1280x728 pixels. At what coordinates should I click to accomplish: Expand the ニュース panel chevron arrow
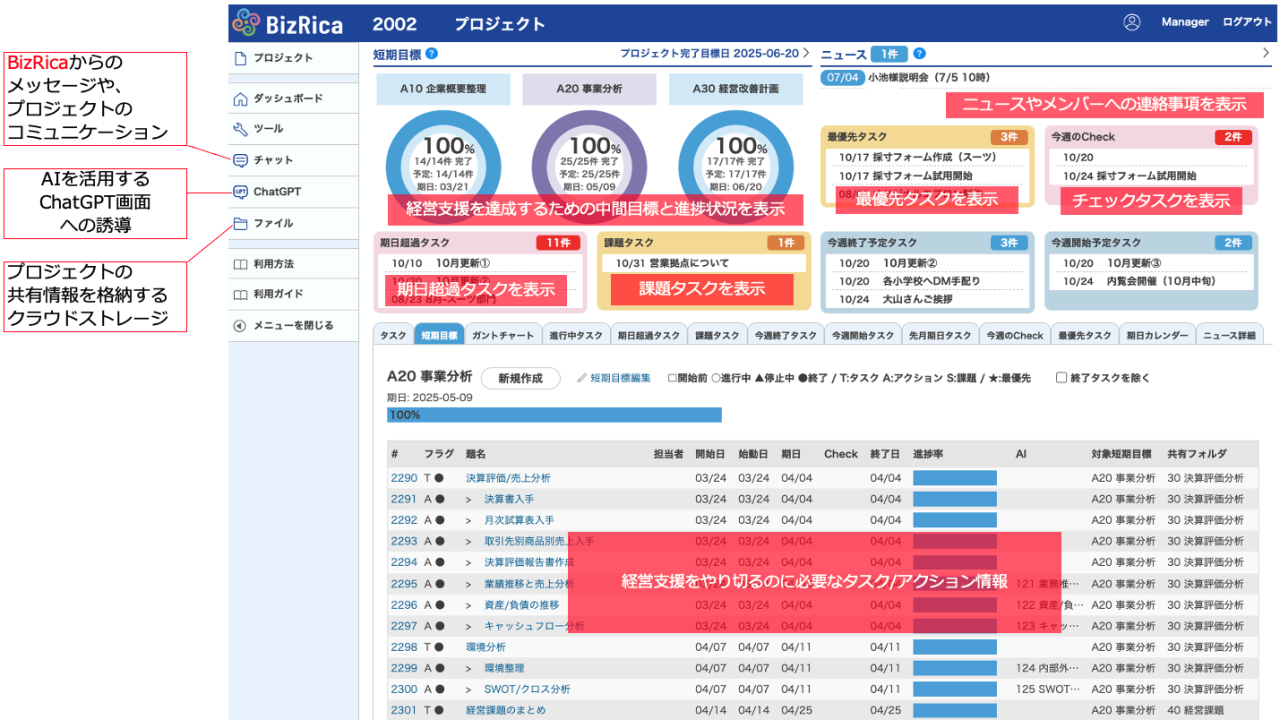(1266, 54)
